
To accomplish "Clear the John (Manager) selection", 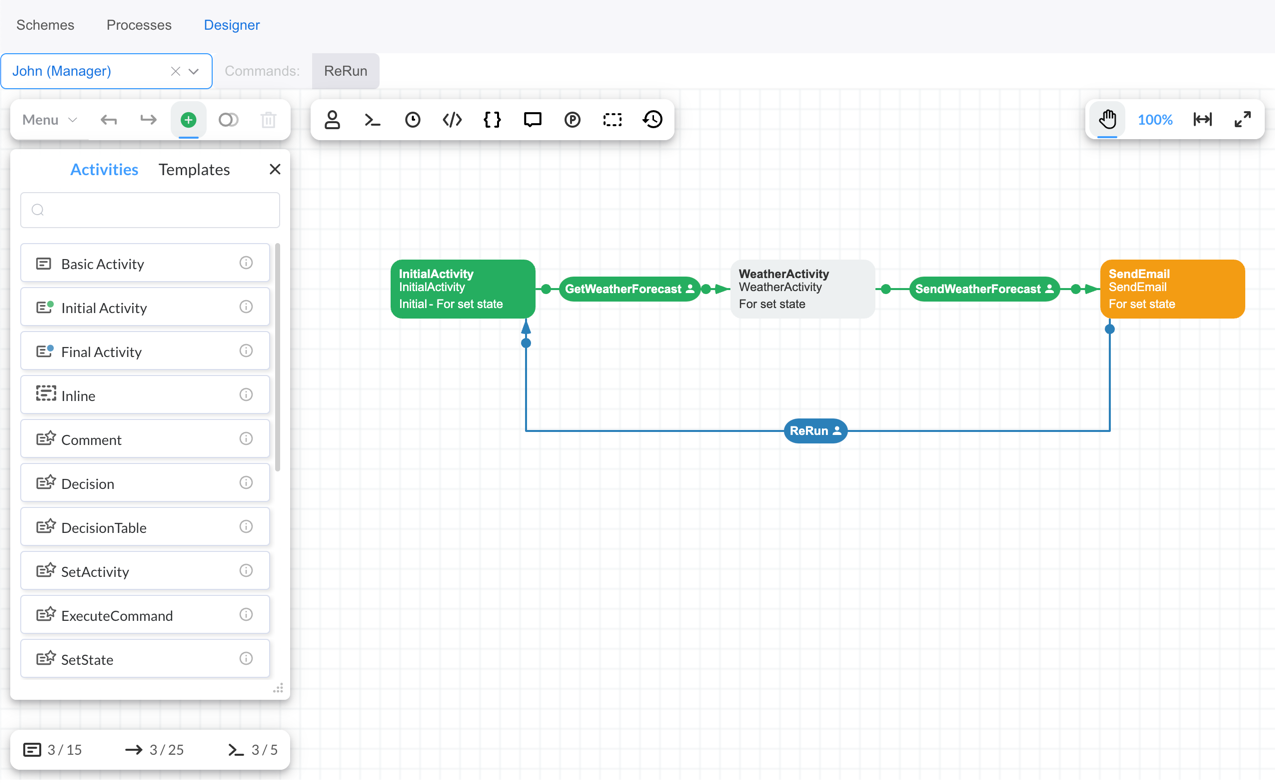I will (x=175, y=71).
